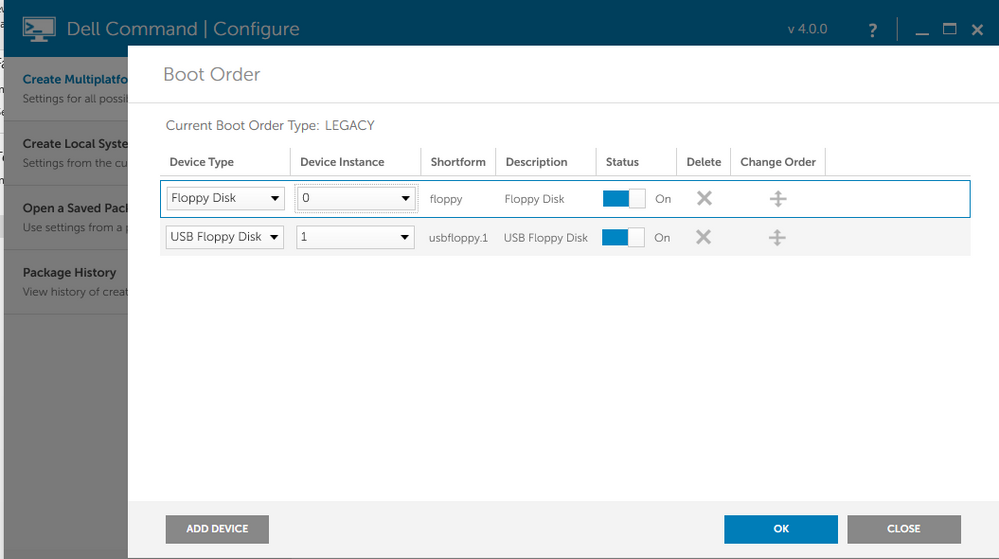Select Create Multiplatform Package in sidebar
Image resolution: width=999 pixels, height=559 pixels.
[x=66, y=89]
